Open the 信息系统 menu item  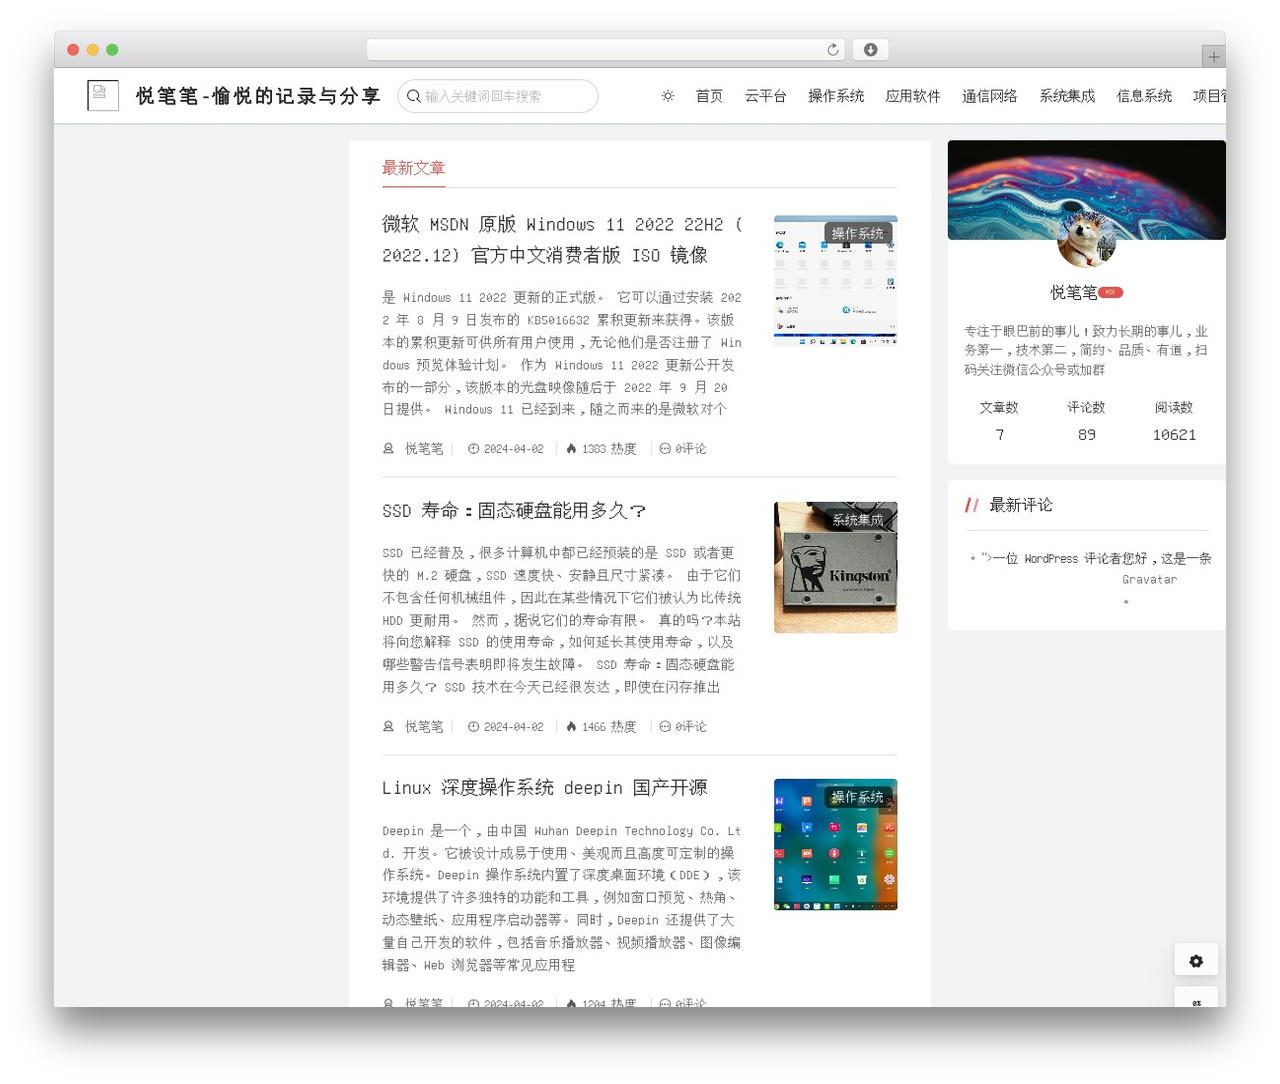coord(1144,96)
